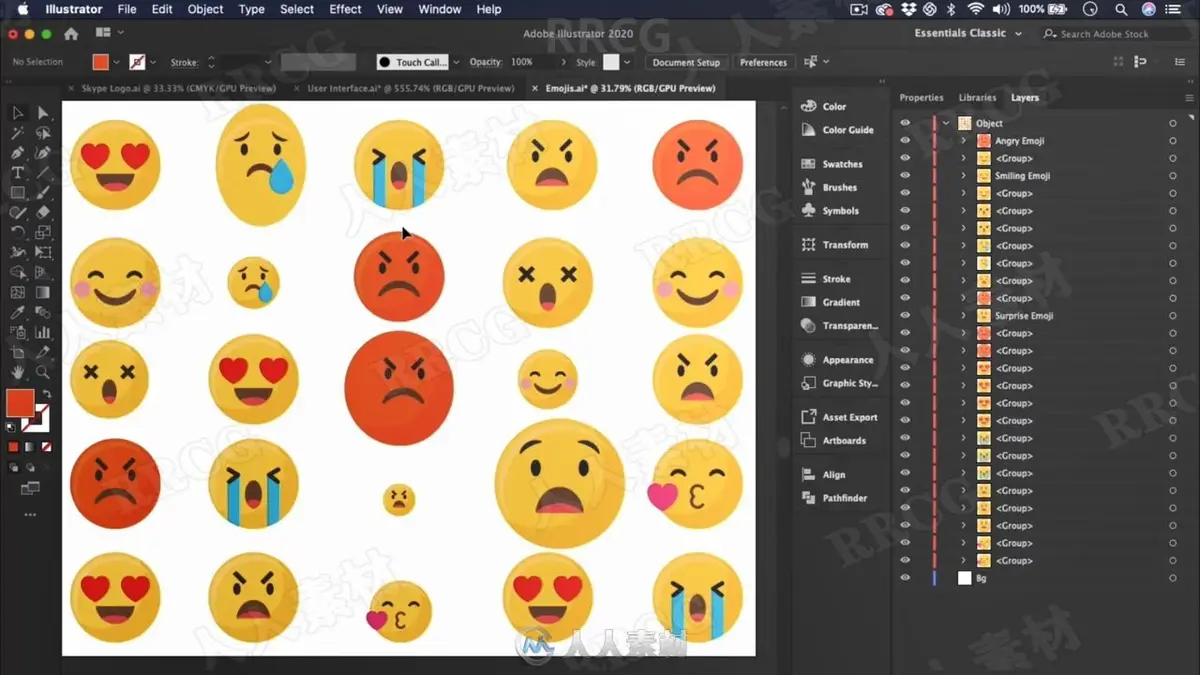The height and width of the screenshot is (675, 1200).
Task: Select the Selection tool arrow
Action: click(18, 113)
